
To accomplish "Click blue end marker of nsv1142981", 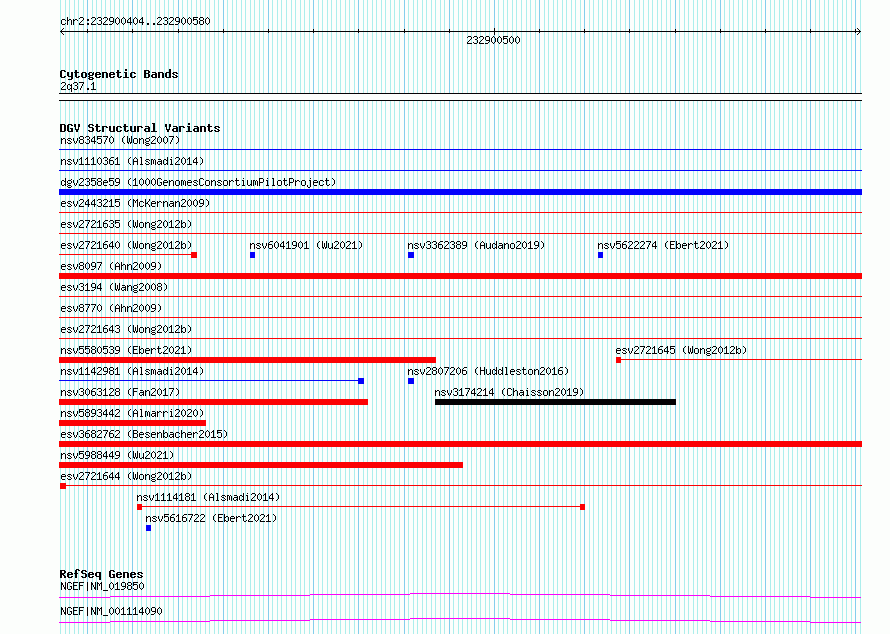I will (361, 381).
